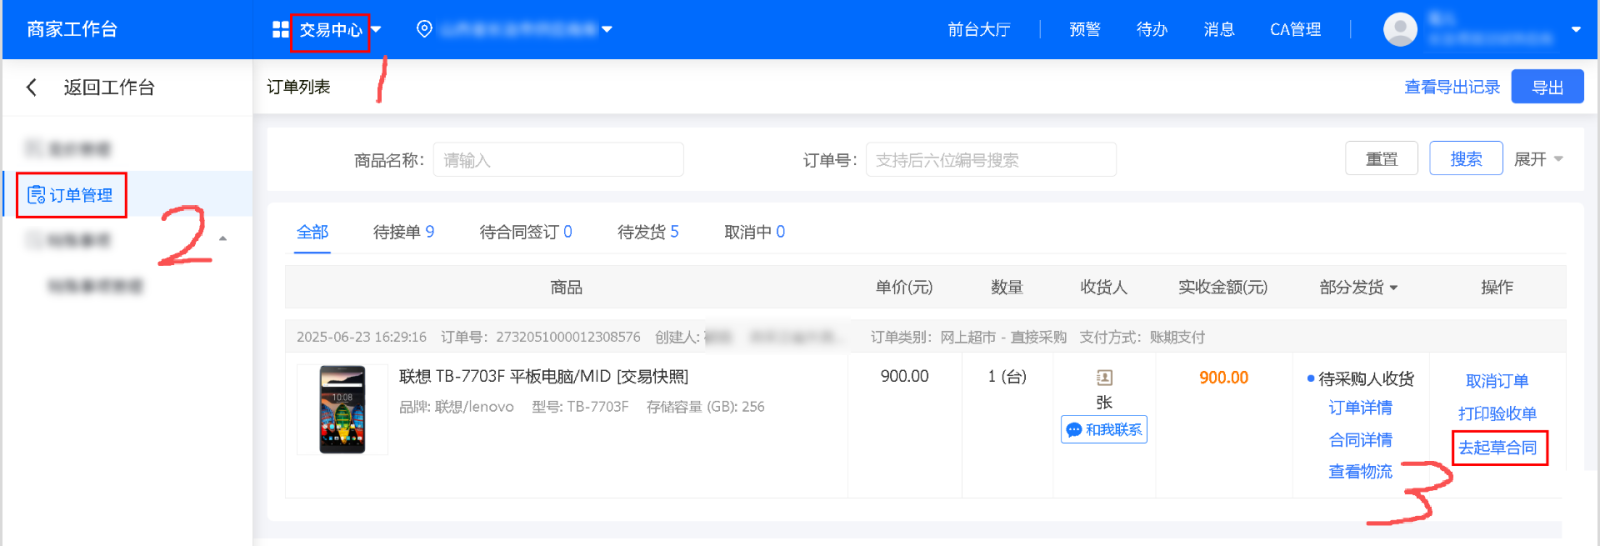Open the user account dropdown arrow
This screenshot has width=1600, height=546.
tap(1576, 30)
